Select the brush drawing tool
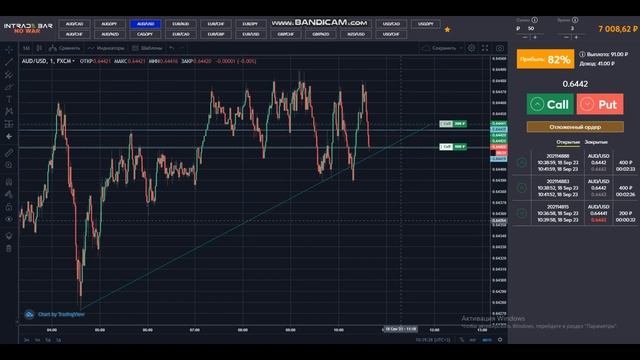The width and height of the screenshot is (640, 360). click(x=9, y=87)
